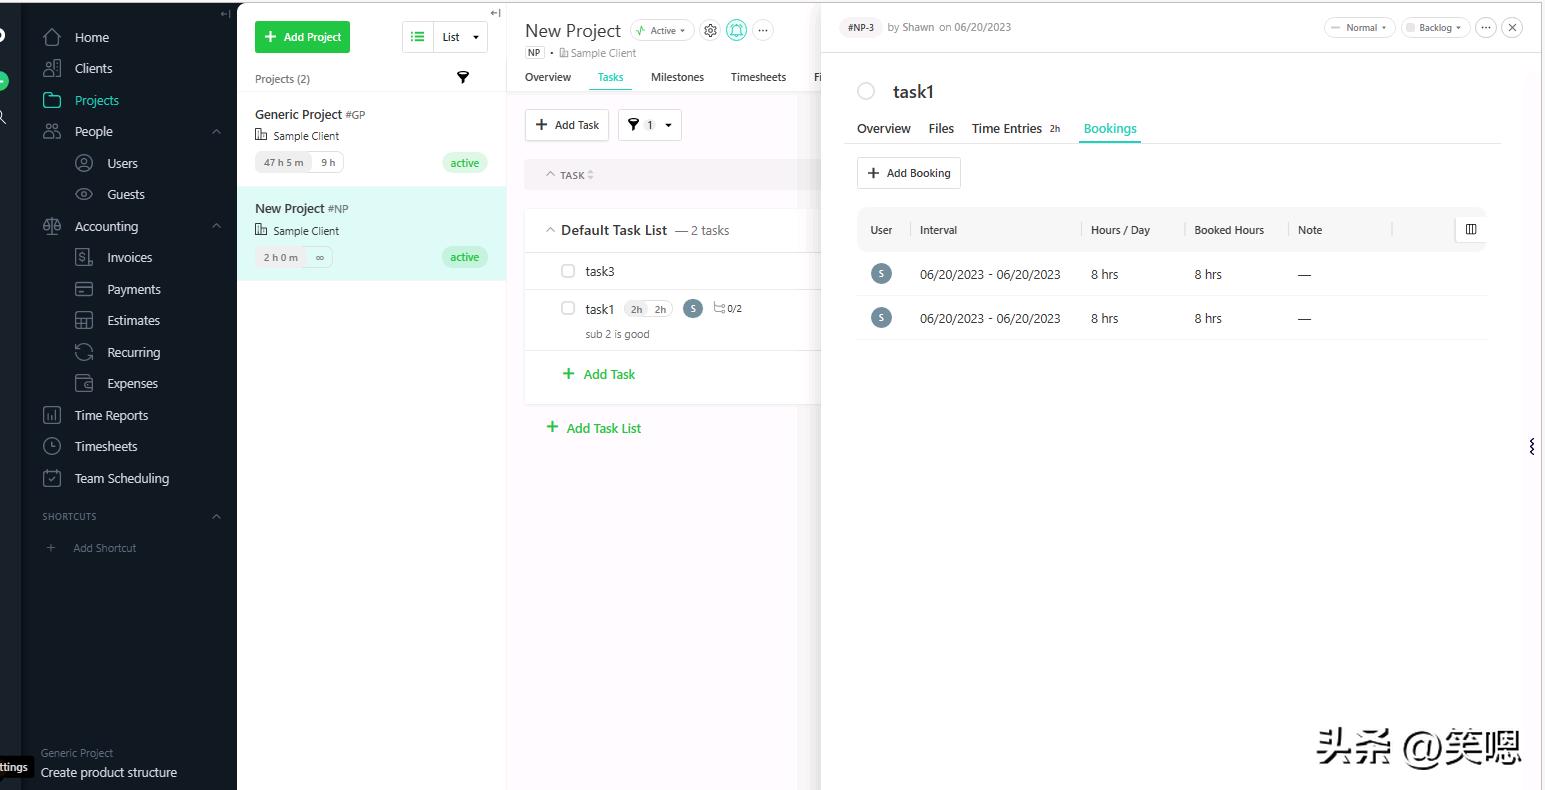This screenshot has width=1545, height=790.
Task: Click the green Add Project button
Action: click(302, 37)
